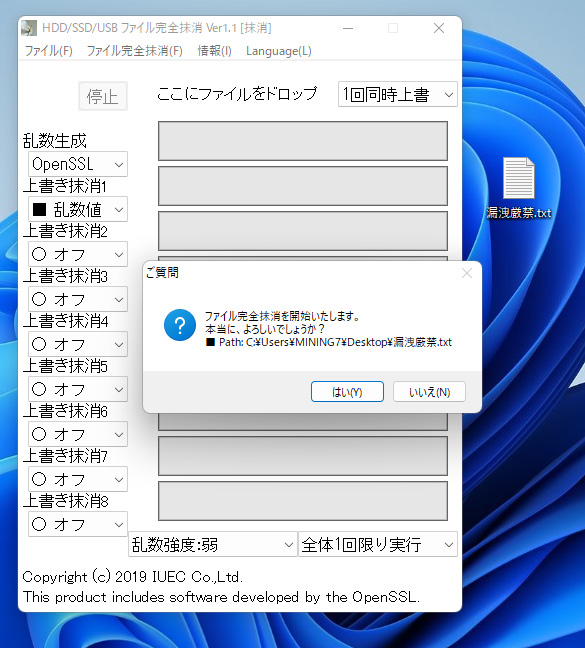585x648 pixels.
Task: Click the 停止 stop button
Action: (x=103, y=96)
